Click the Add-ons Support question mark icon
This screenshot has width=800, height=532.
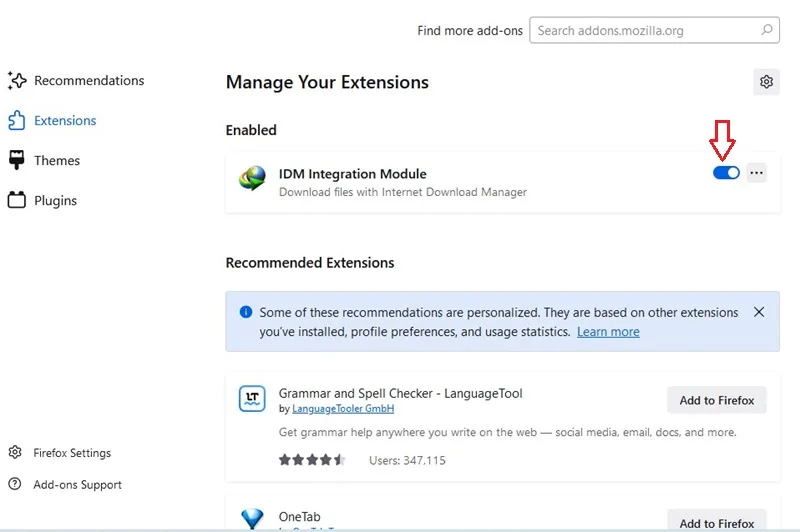[x=15, y=484]
